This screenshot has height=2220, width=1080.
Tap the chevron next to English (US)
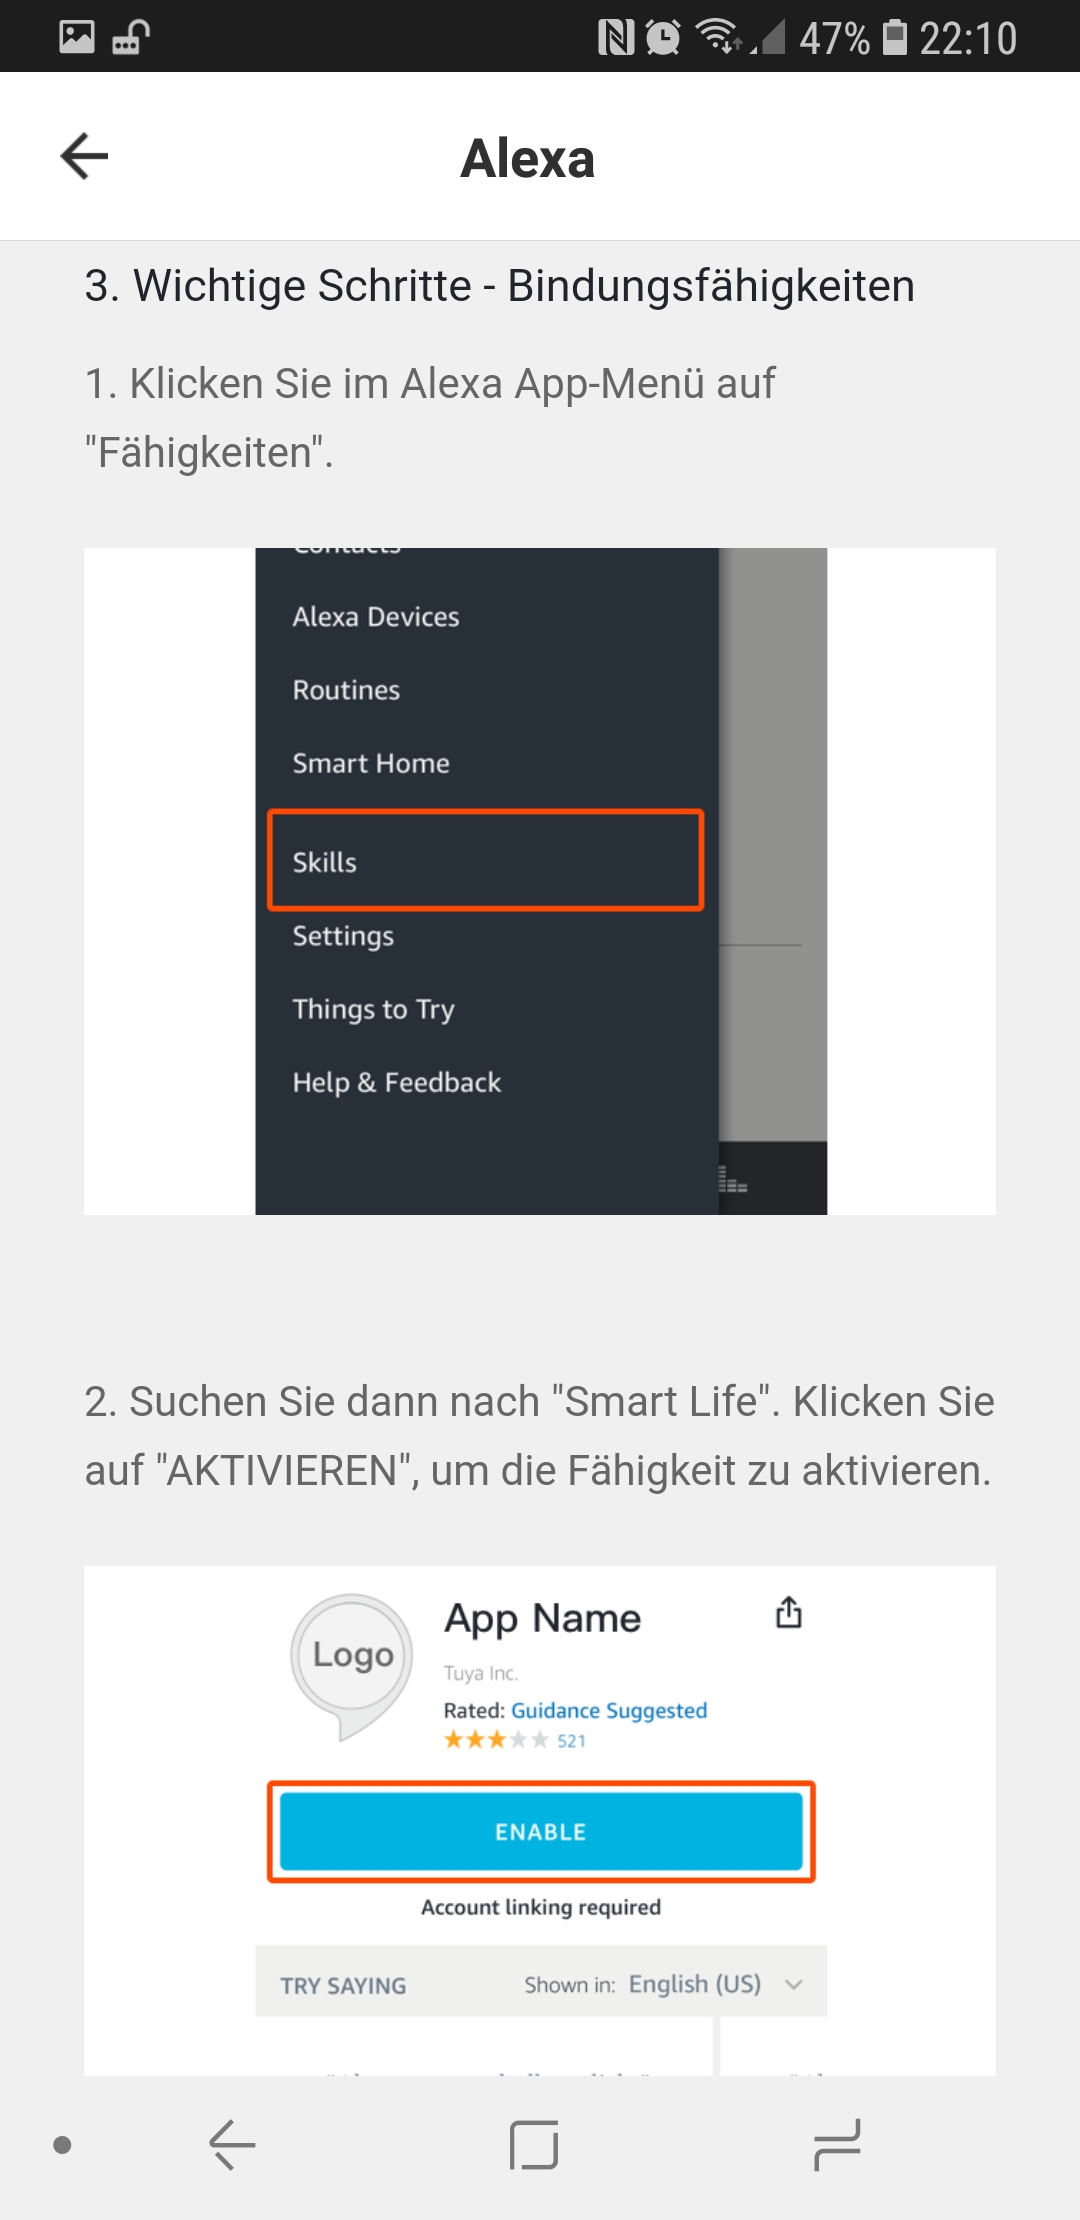point(794,1984)
